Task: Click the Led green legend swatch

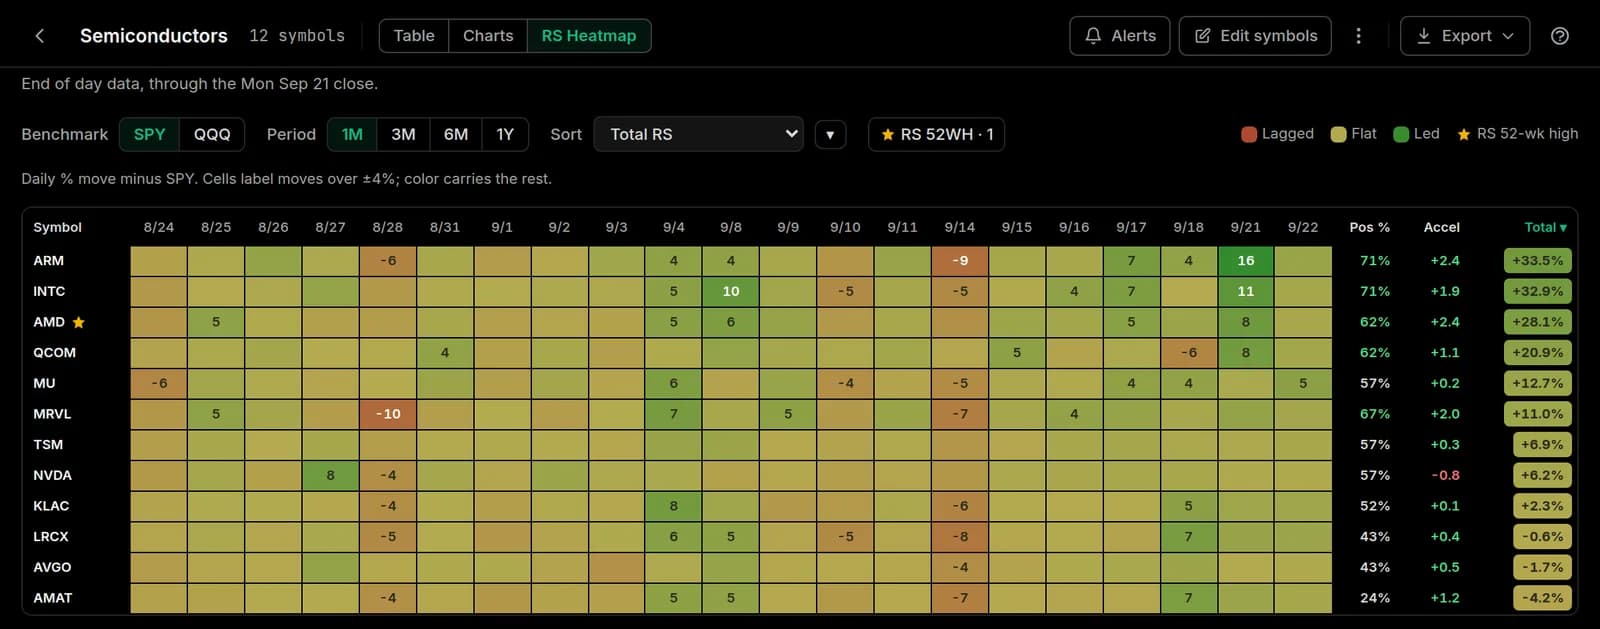Action: click(1401, 134)
